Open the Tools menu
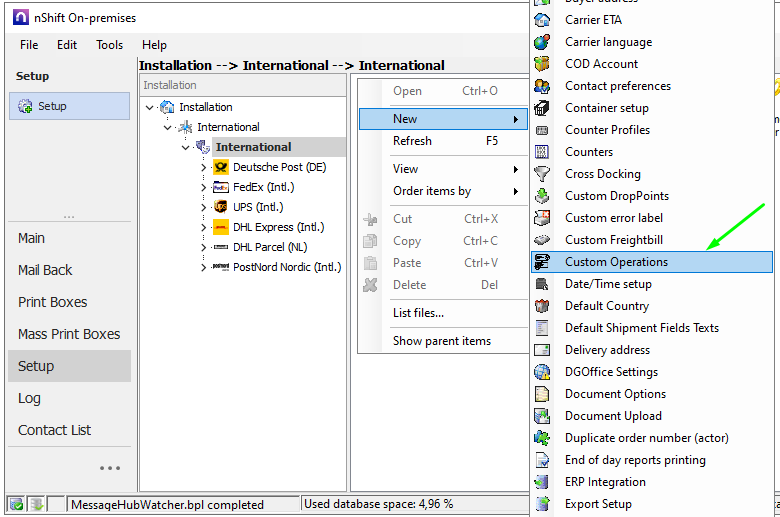The height and width of the screenshot is (517, 780). coord(109,45)
